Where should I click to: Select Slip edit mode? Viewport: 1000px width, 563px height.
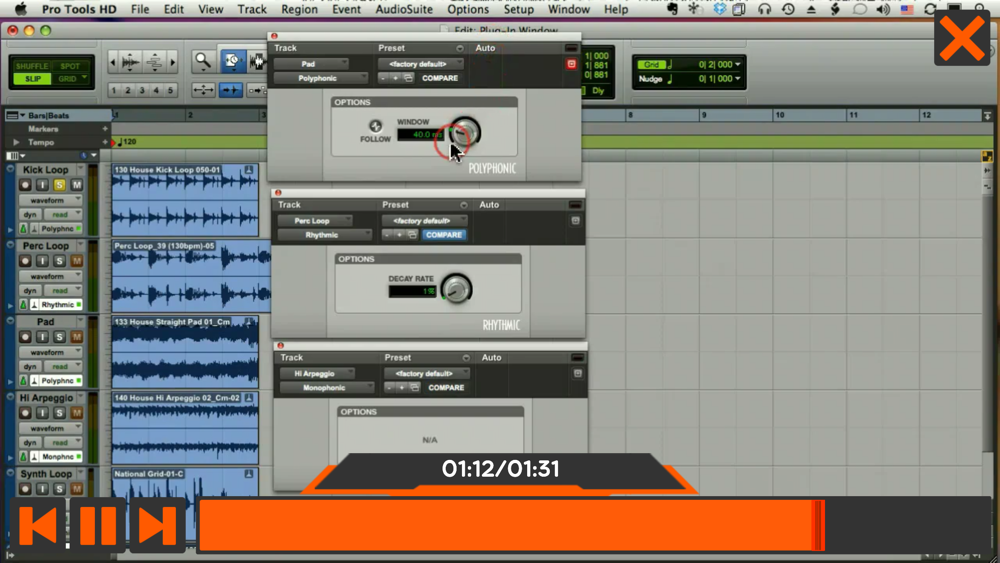32,79
